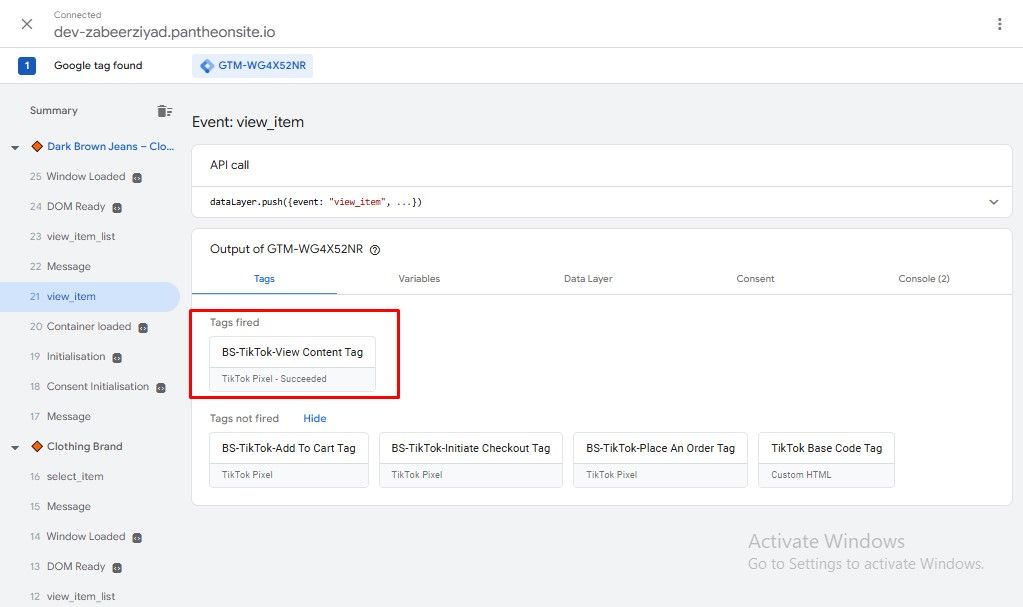Select the Dark Brown Jeans page entry
The width and height of the screenshot is (1023, 607).
pos(110,146)
